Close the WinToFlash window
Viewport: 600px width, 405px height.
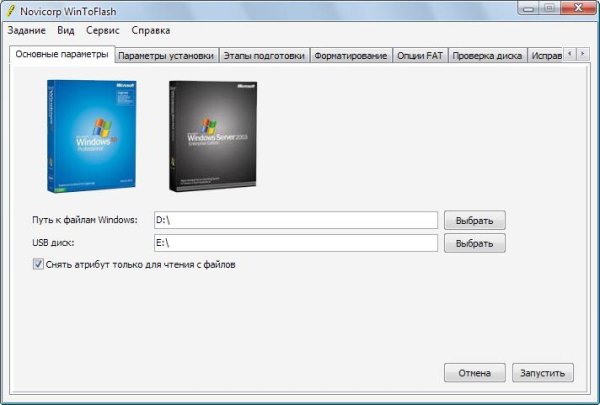[579, 8]
